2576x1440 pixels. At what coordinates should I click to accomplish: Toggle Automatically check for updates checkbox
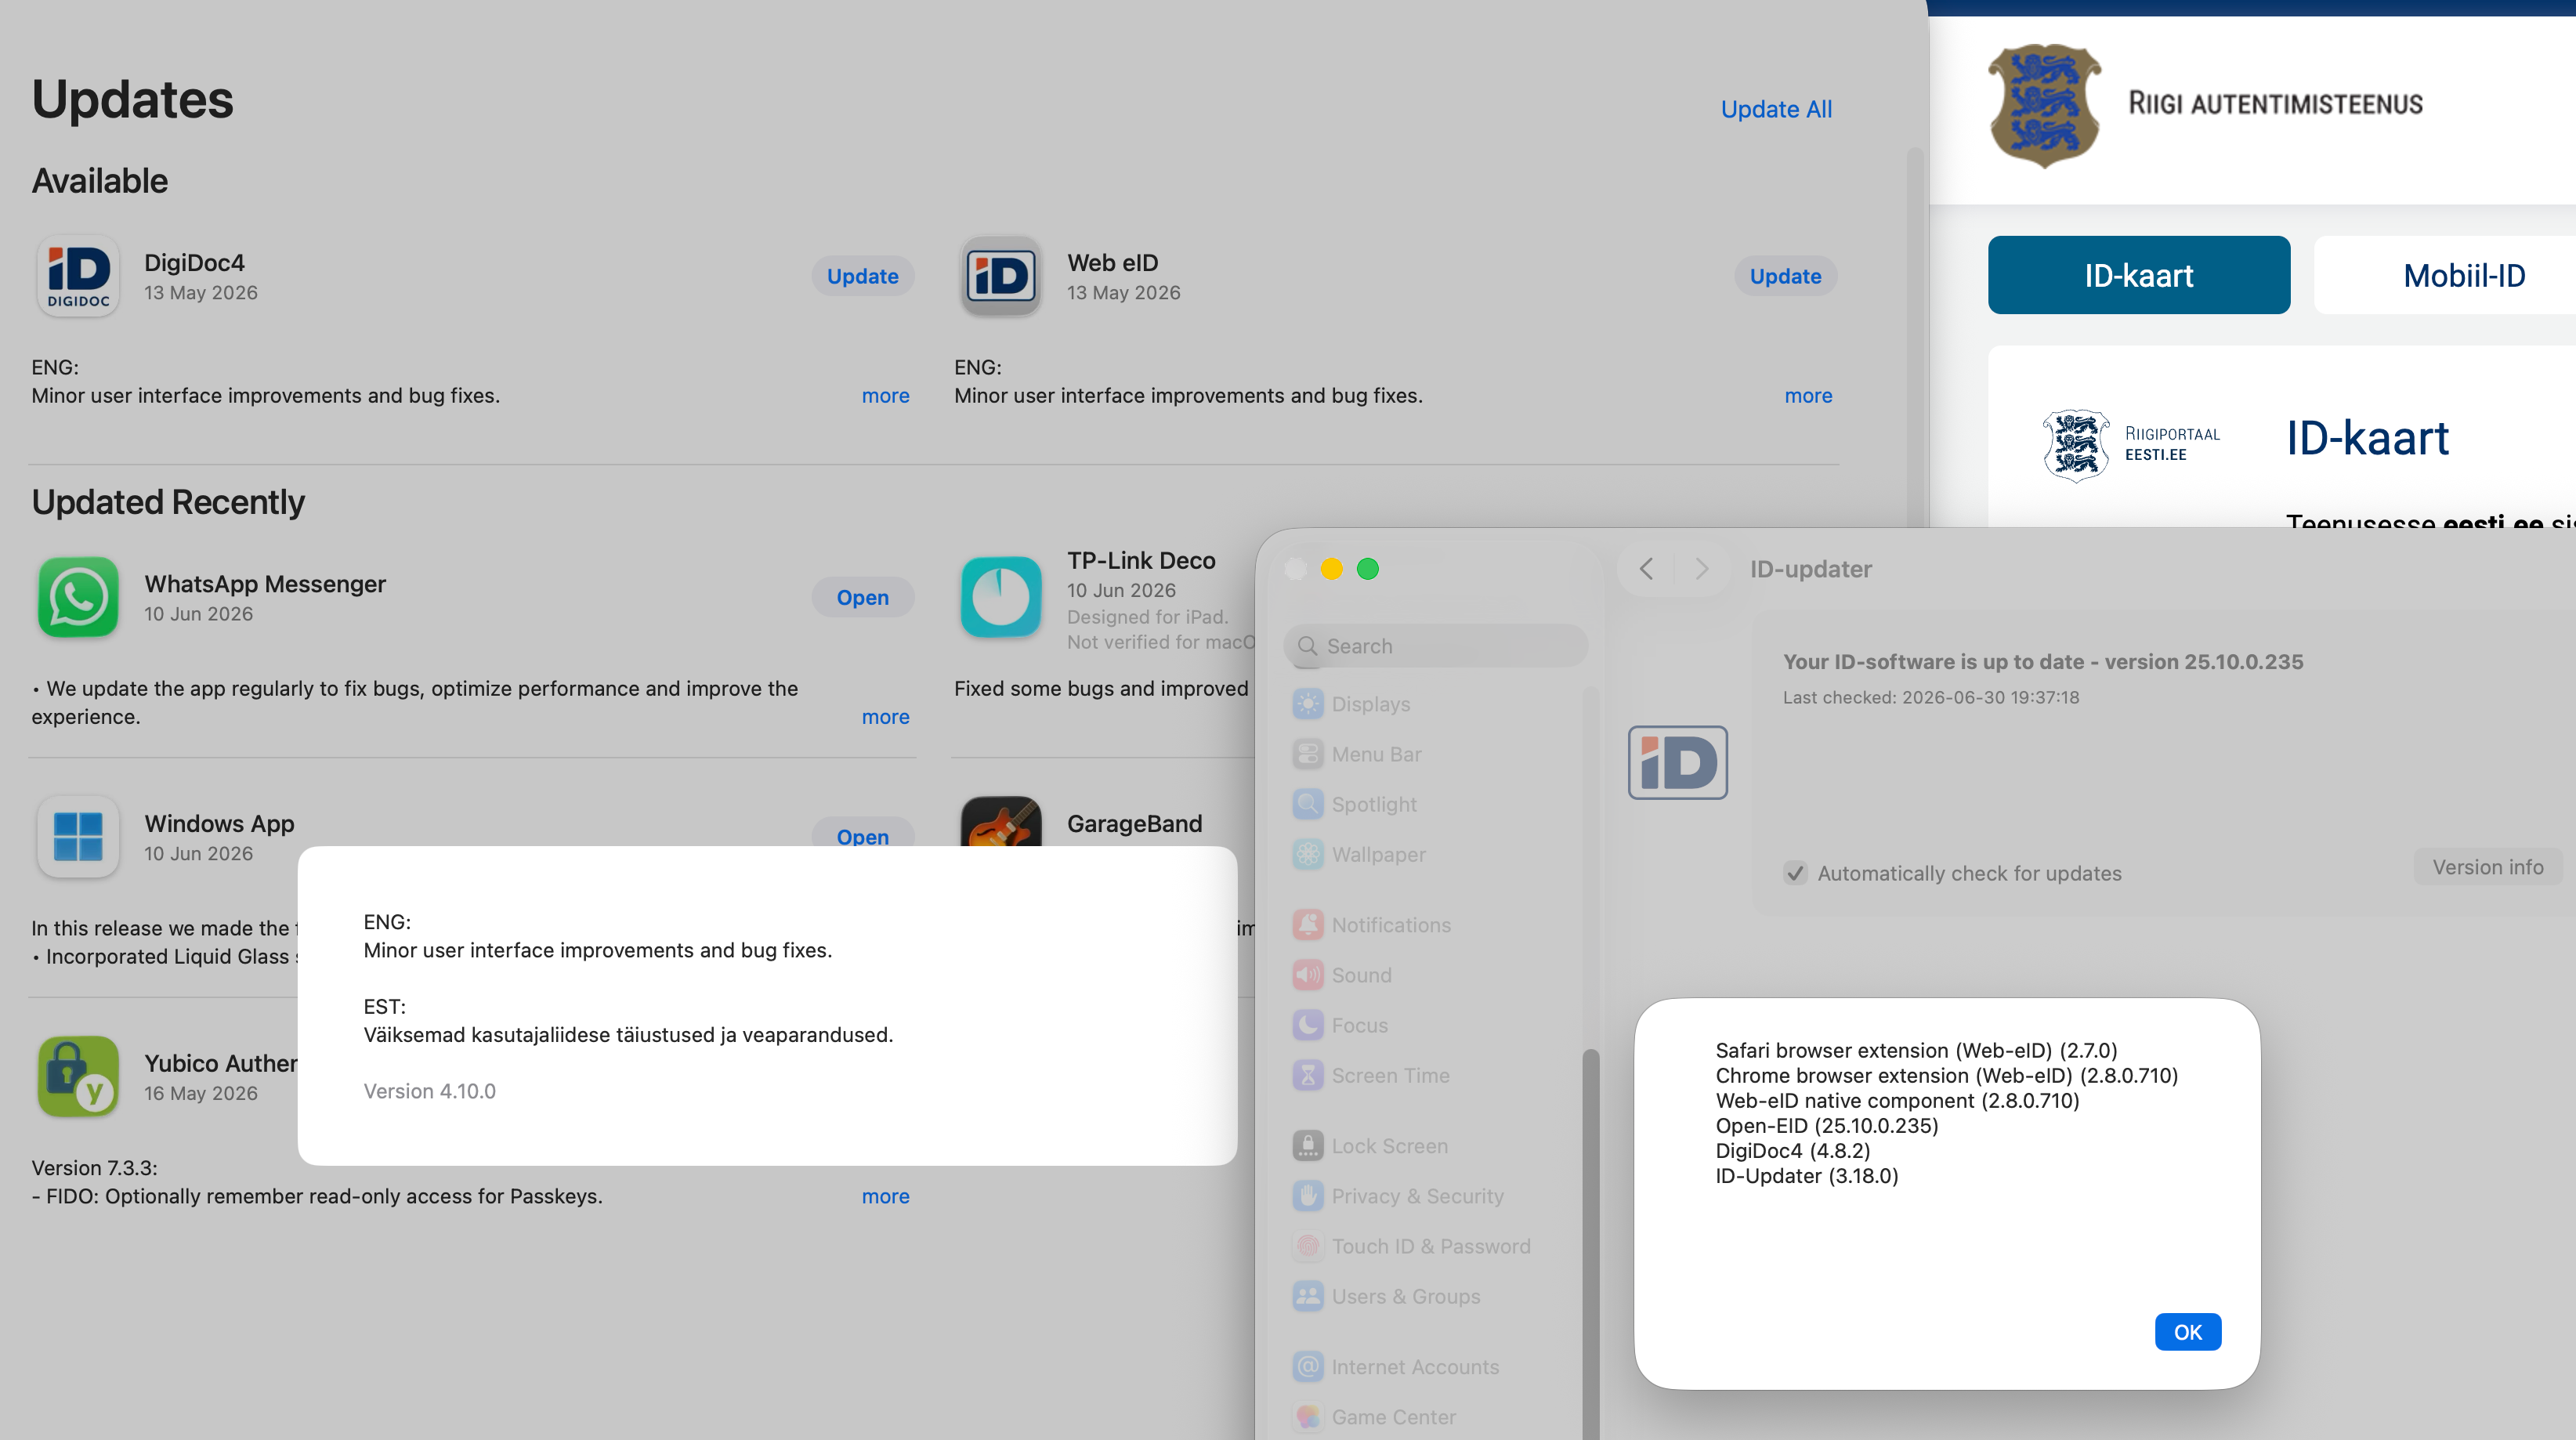click(1795, 873)
